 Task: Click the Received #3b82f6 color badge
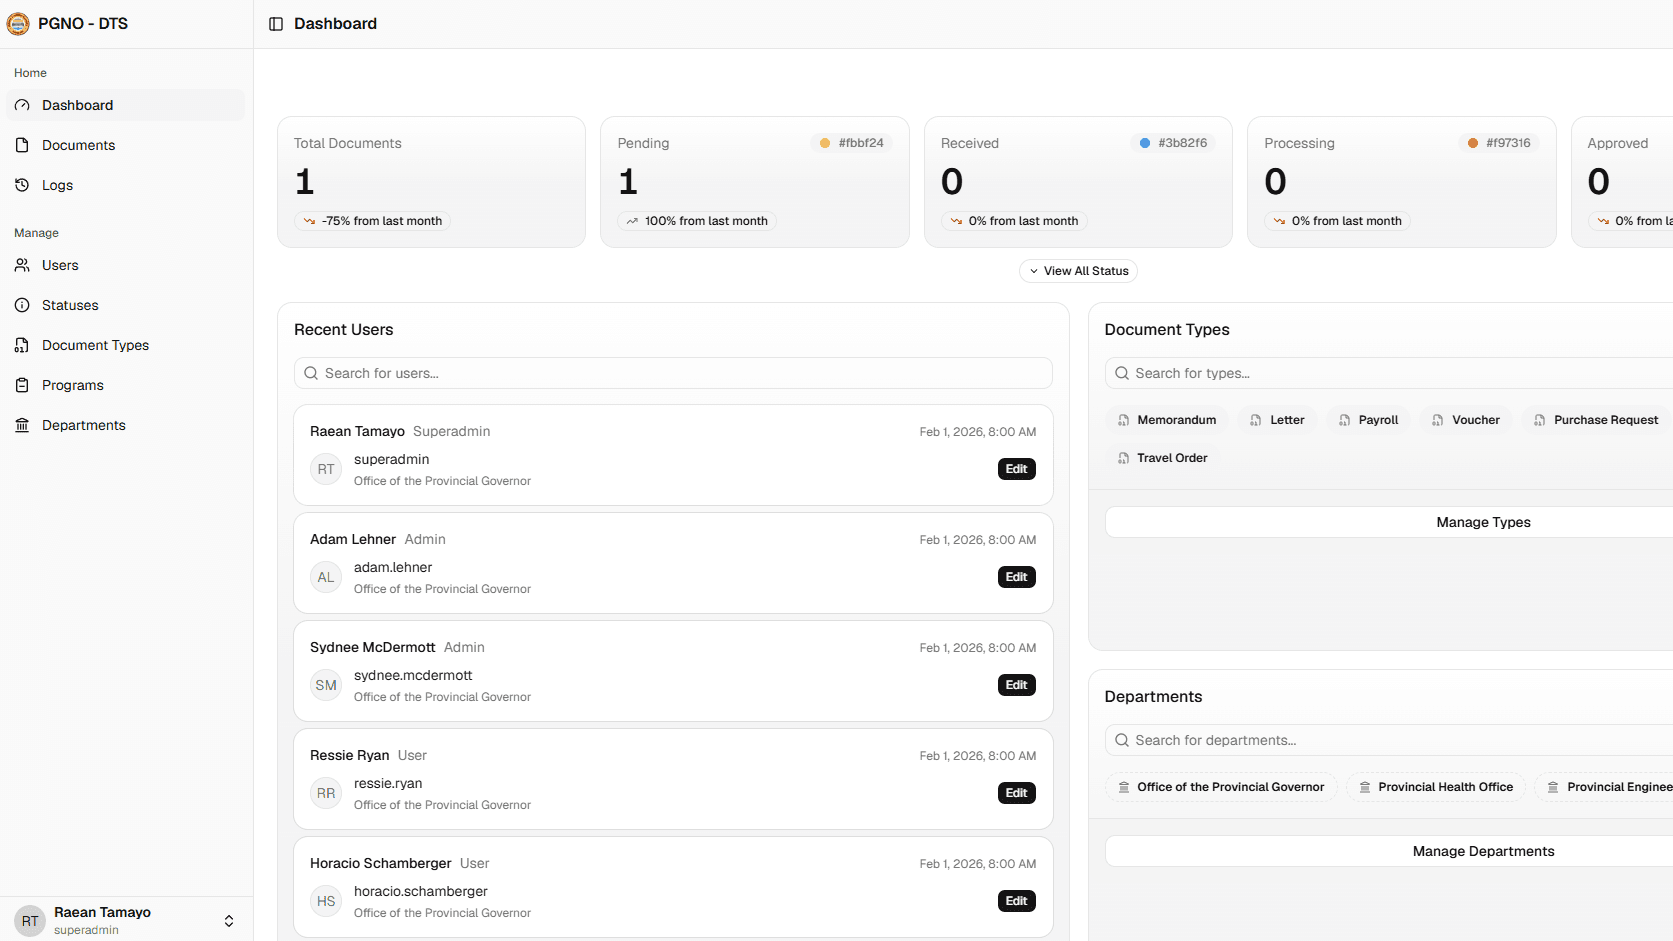point(1173,143)
